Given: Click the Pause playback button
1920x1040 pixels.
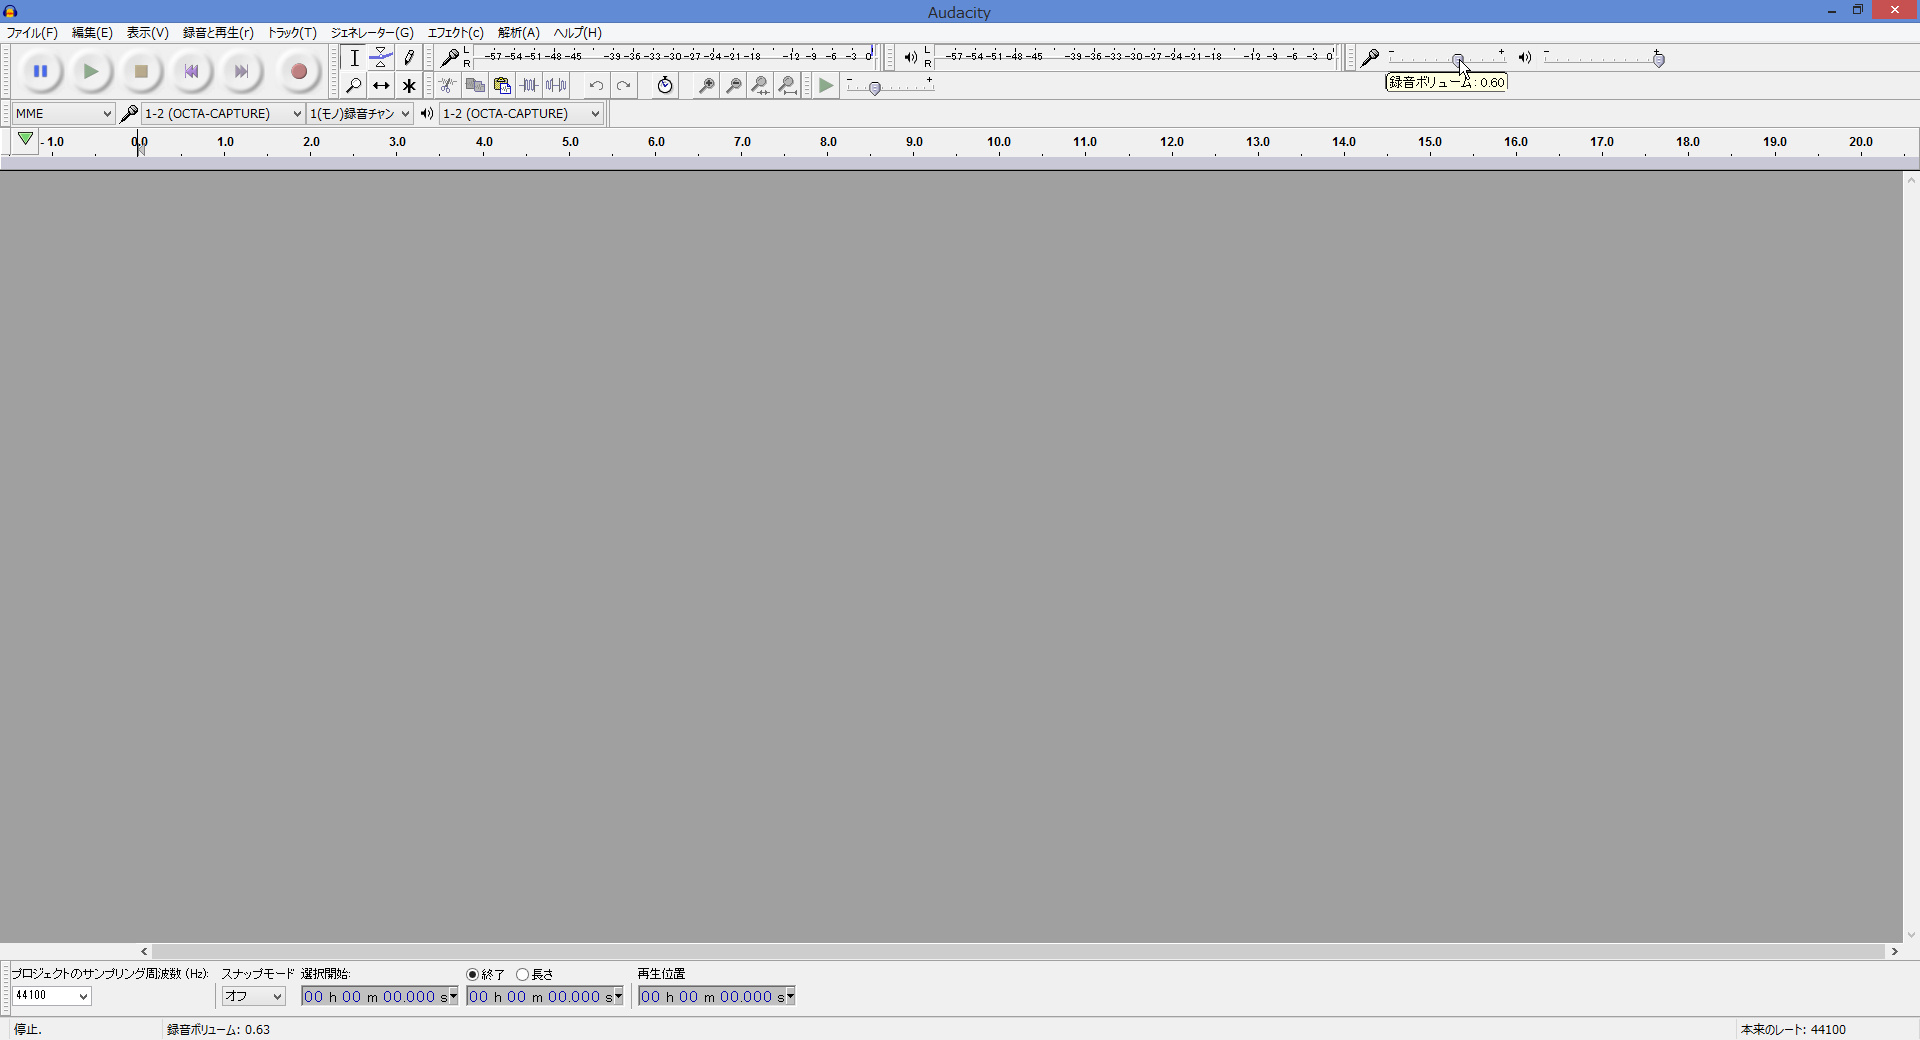Looking at the screenshot, I should [41, 71].
